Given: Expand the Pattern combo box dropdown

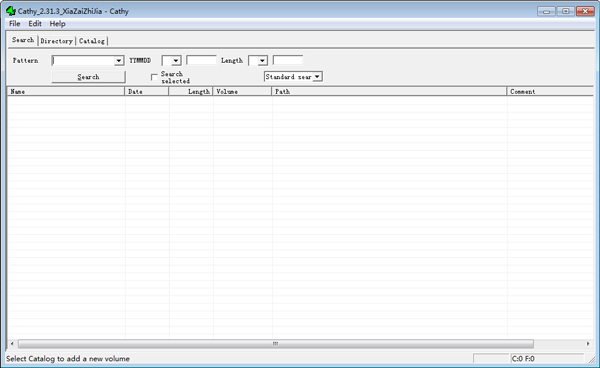Looking at the screenshot, I should tap(119, 60).
